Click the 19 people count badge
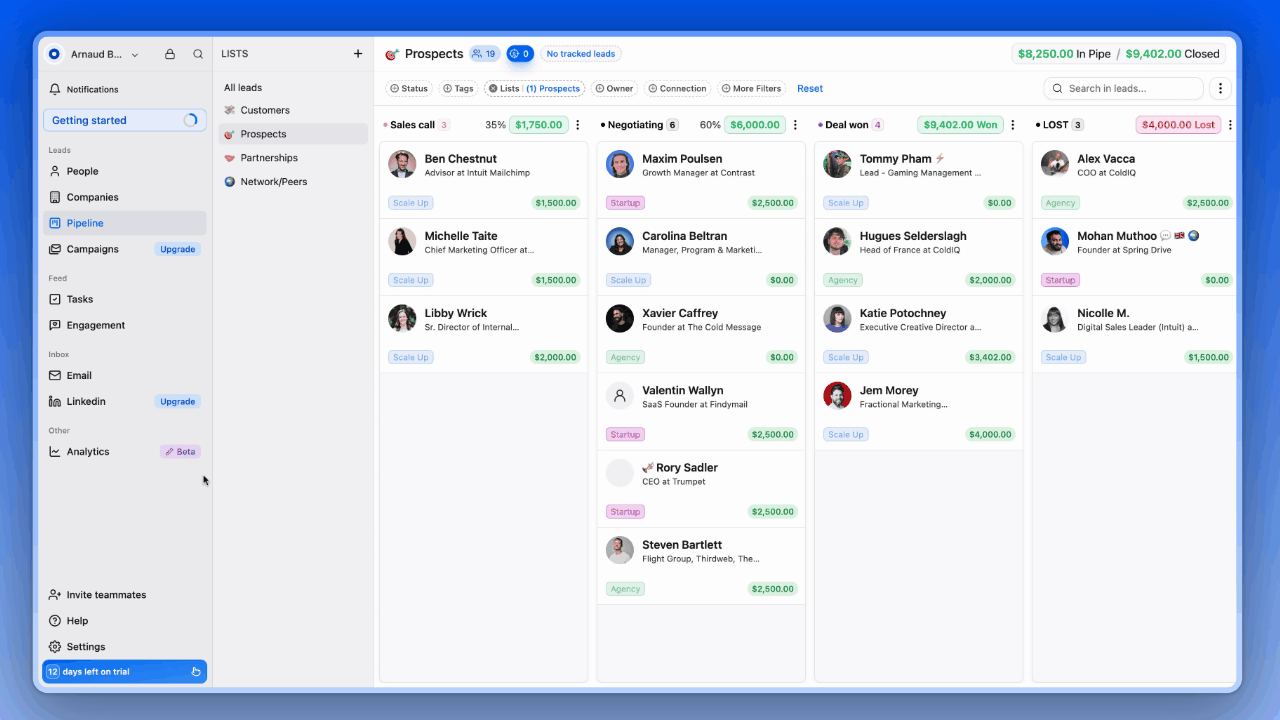 click(485, 54)
